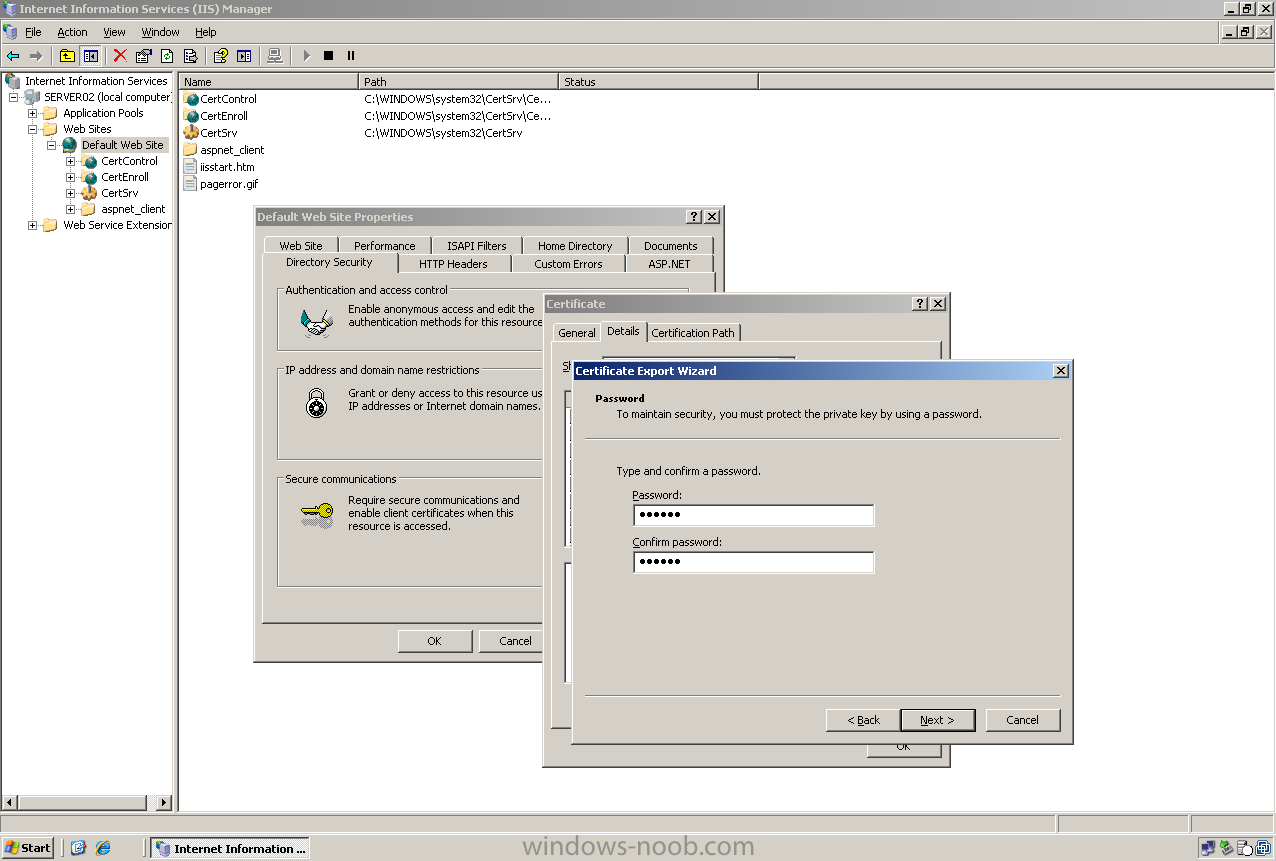Open the Action menu
1276x861 pixels.
72,32
